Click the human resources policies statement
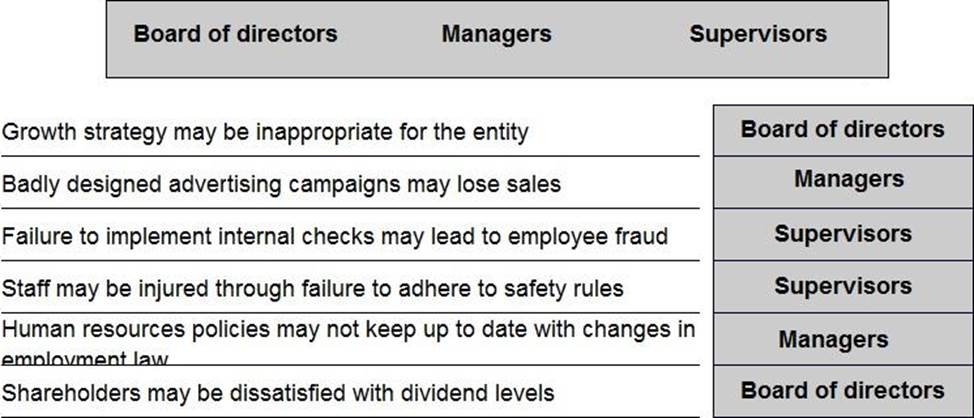Screen dimensions: 974x418 (x=348, y=328)
